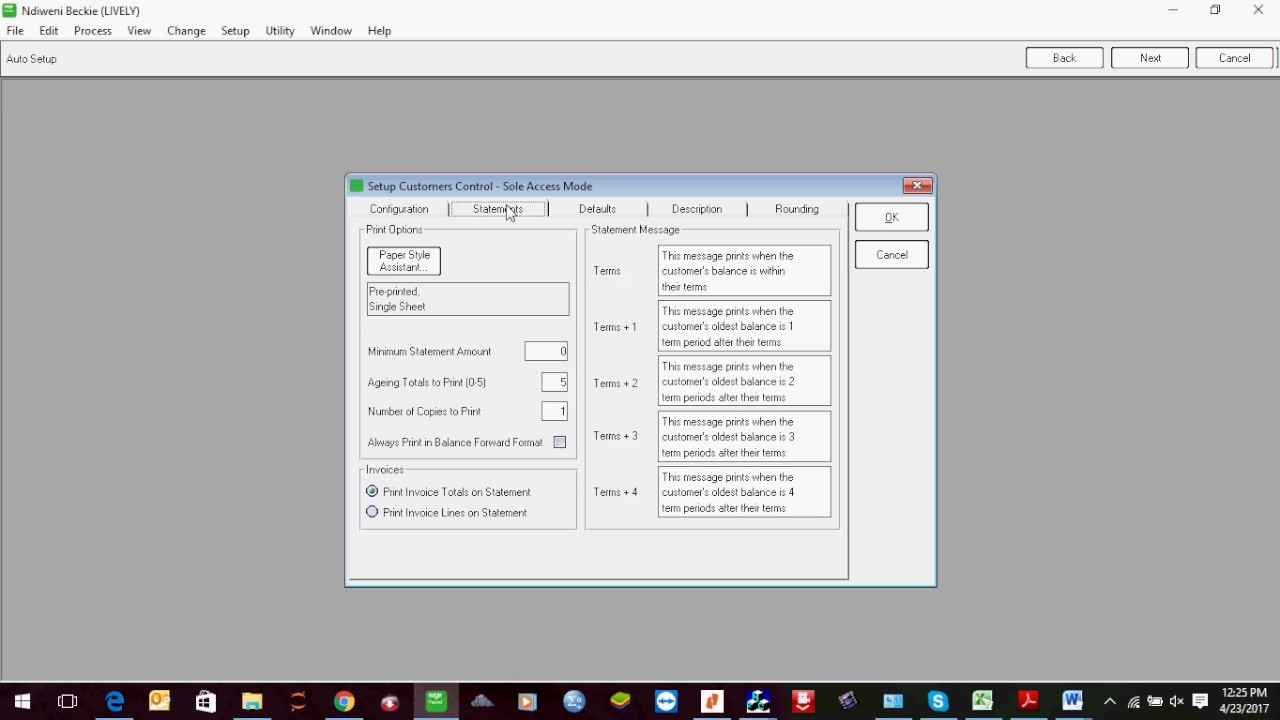
Task: Switch to the Configuration tab
Action: tap(399, 209)
